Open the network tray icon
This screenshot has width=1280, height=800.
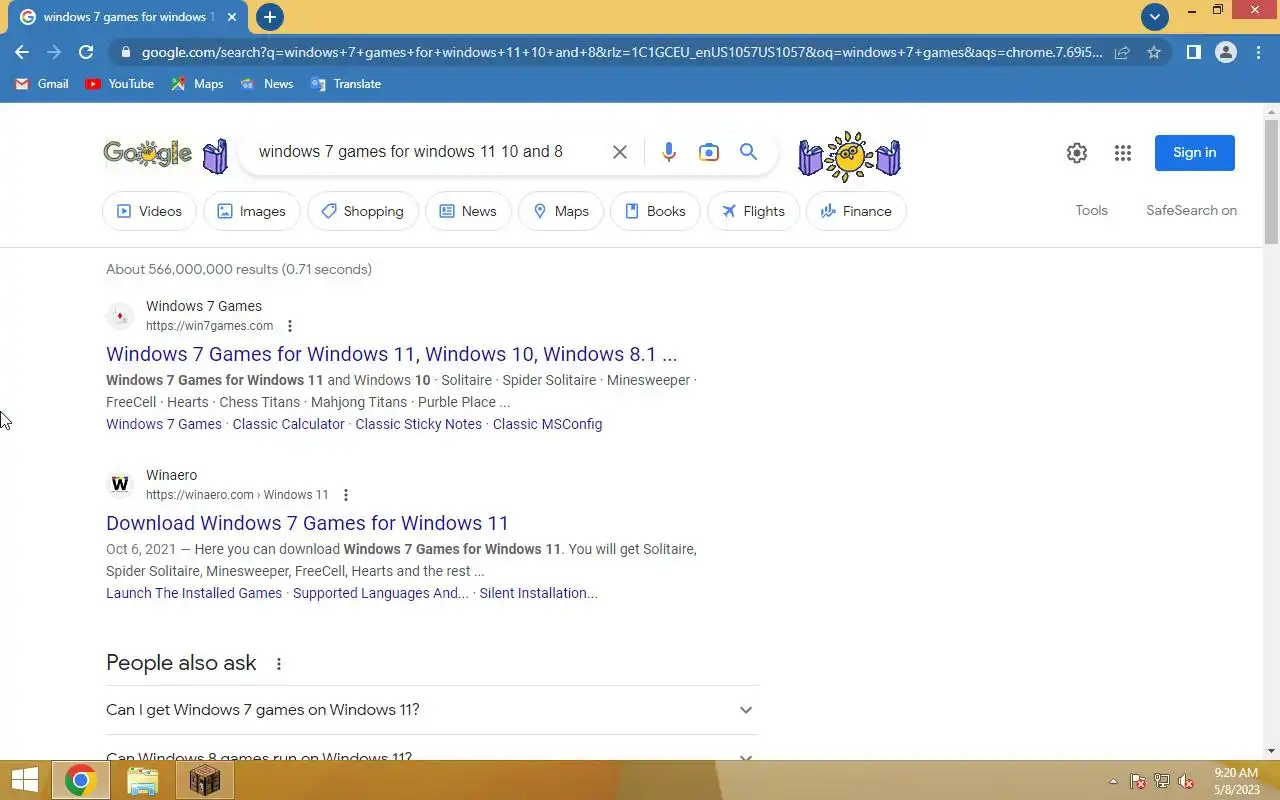tap(1162, 782)
